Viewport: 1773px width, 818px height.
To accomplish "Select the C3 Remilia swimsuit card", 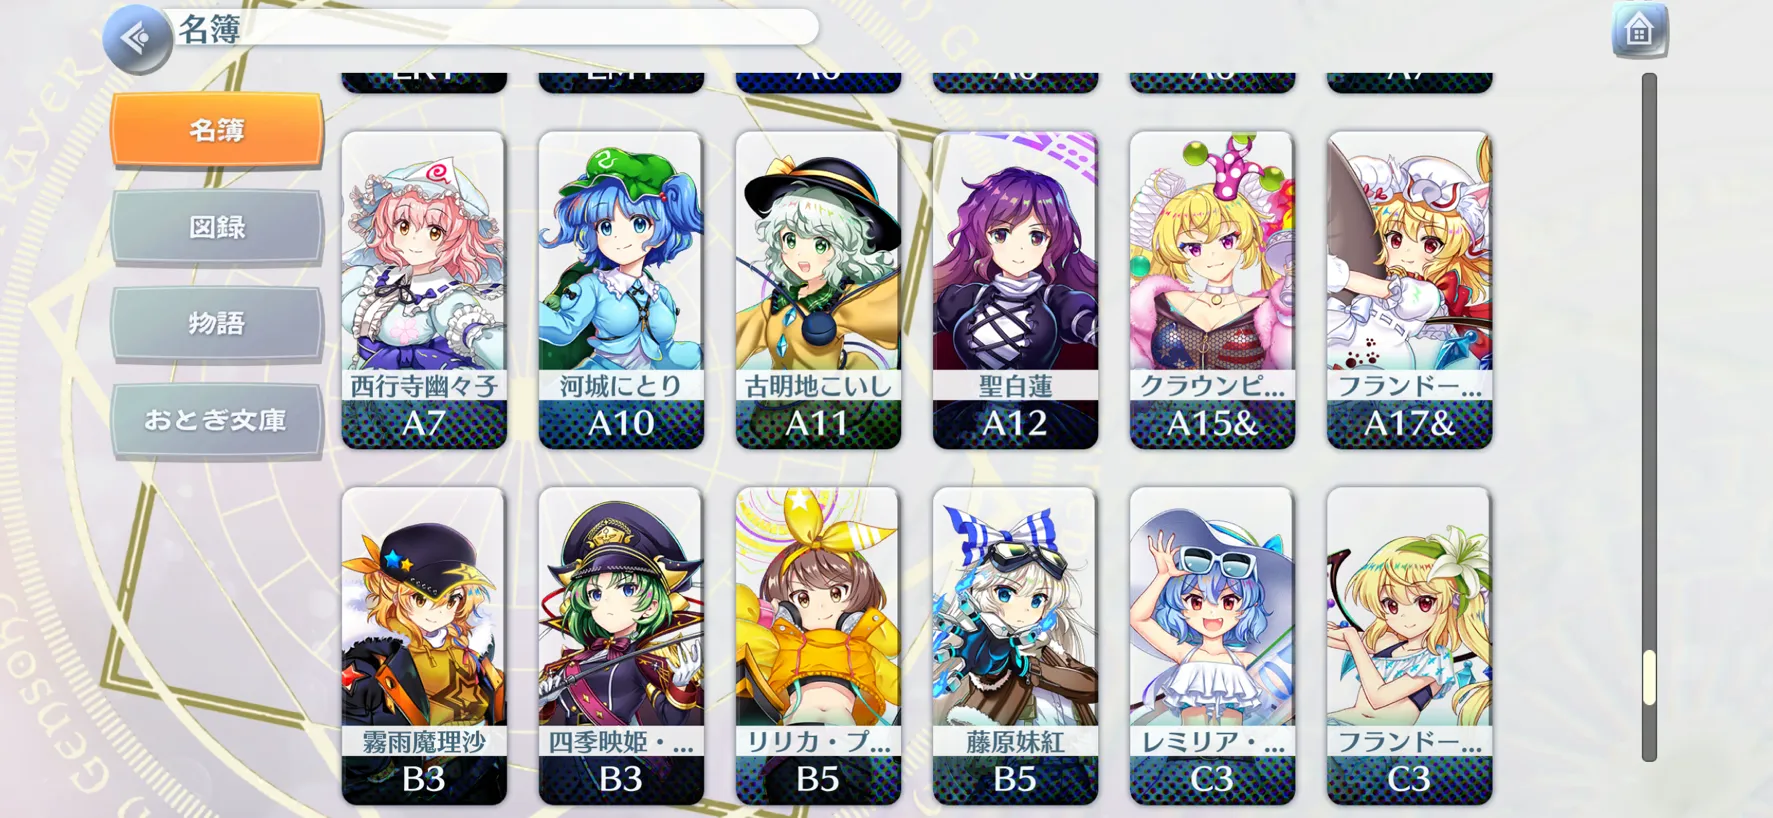I will click(1212, 646).
